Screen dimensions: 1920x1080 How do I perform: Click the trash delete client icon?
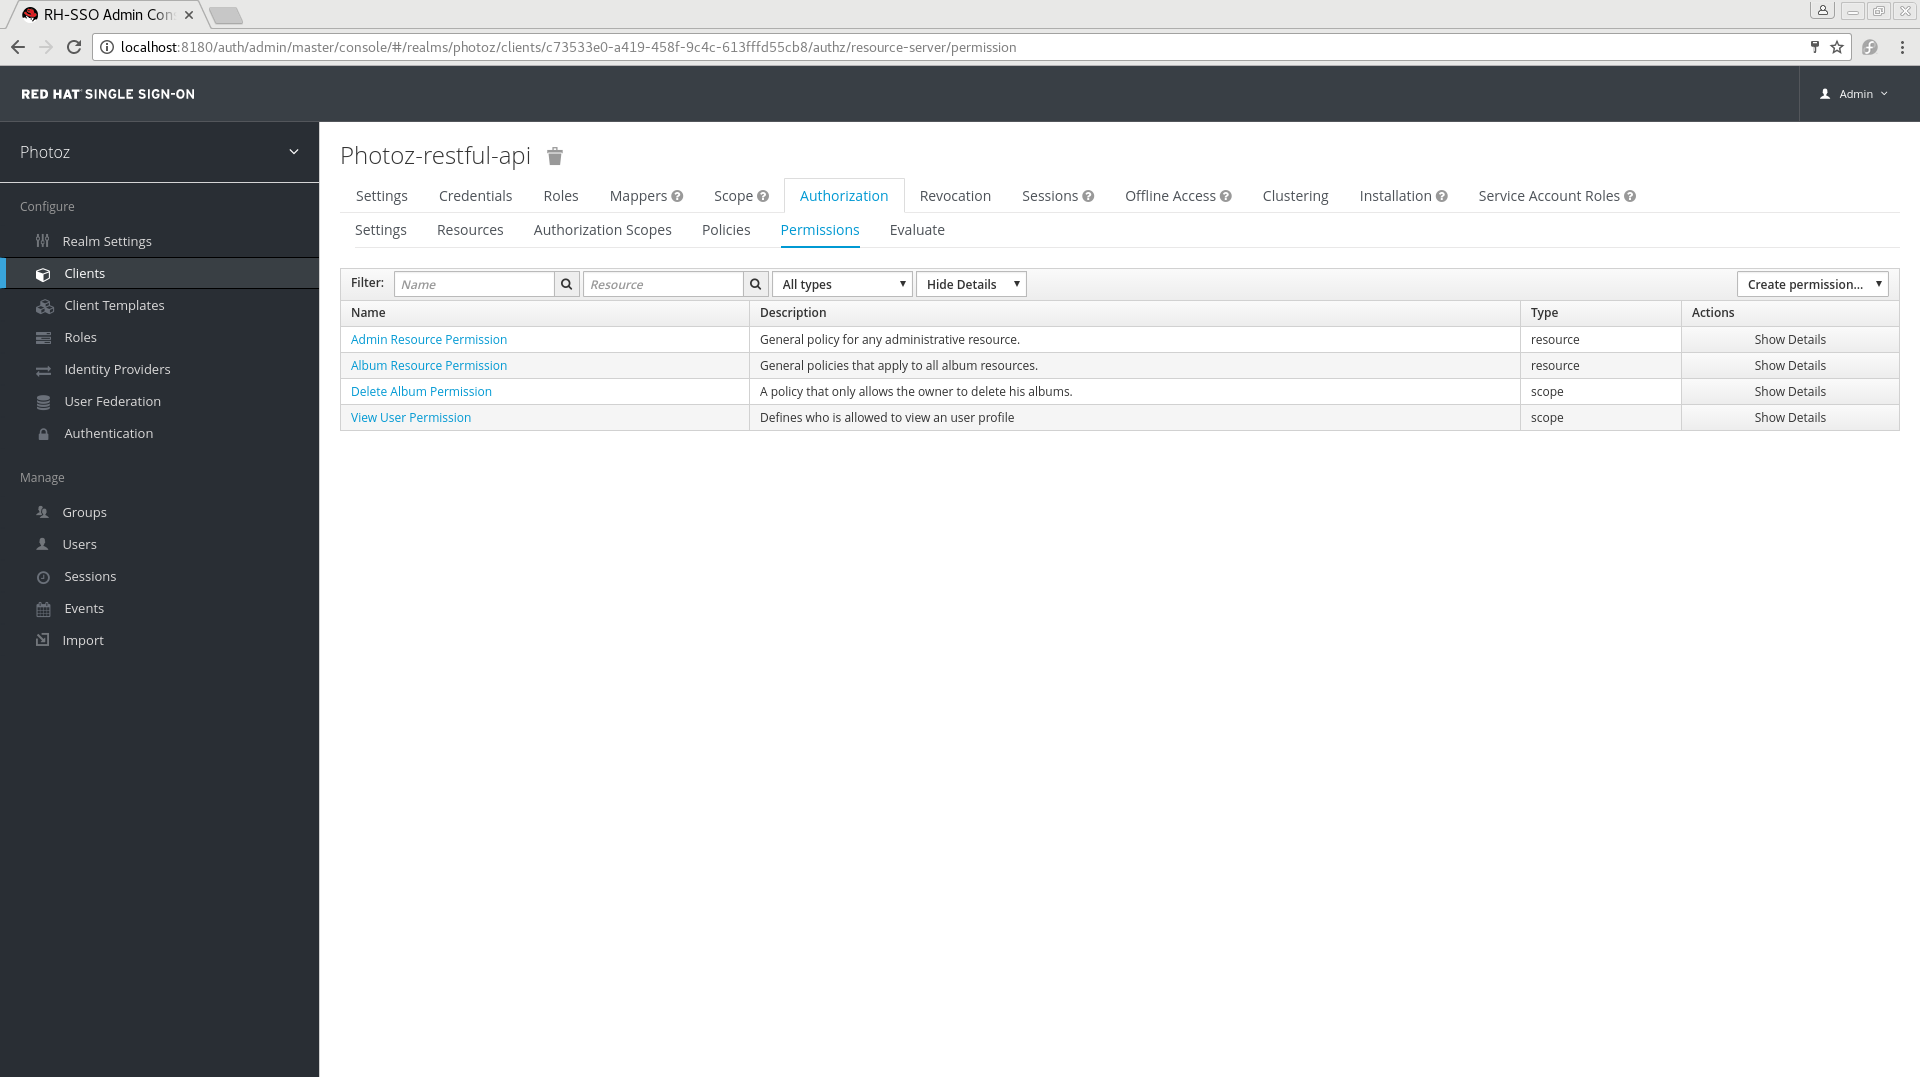[x=555, y=156]
